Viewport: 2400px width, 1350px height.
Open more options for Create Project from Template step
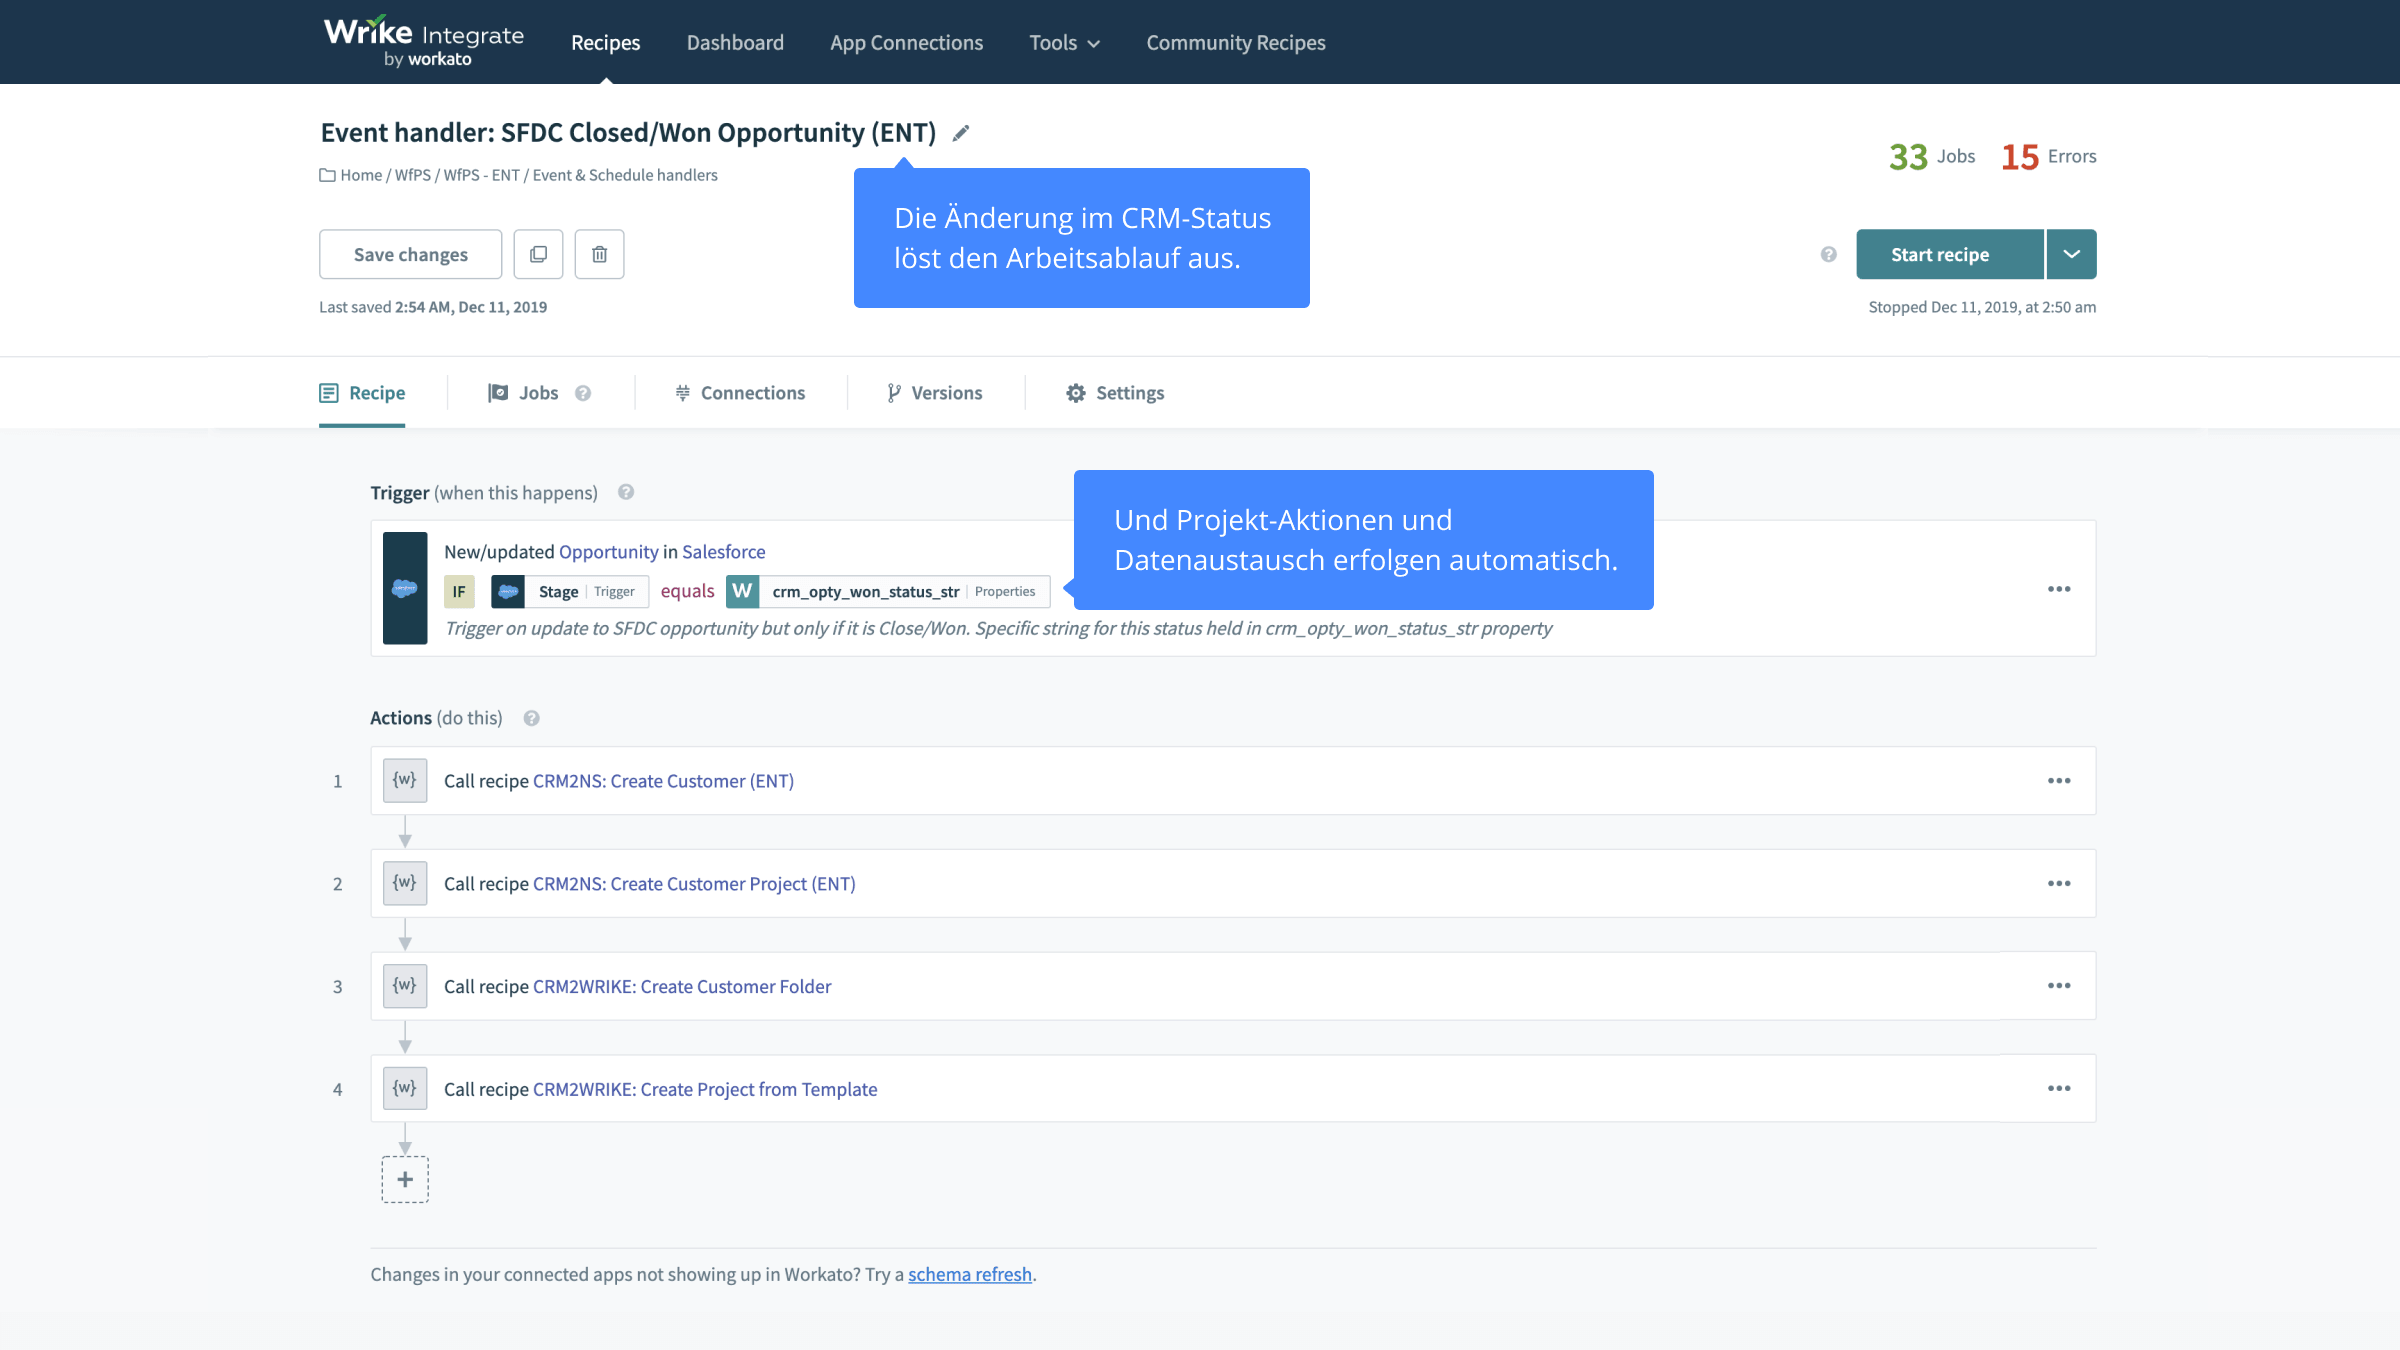pyautogui.click(x=2059, y=1089)
